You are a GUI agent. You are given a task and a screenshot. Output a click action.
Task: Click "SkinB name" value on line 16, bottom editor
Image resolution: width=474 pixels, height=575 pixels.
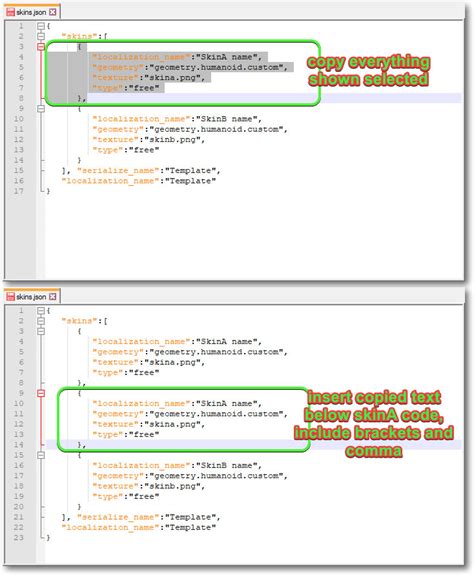coord(227,465)
